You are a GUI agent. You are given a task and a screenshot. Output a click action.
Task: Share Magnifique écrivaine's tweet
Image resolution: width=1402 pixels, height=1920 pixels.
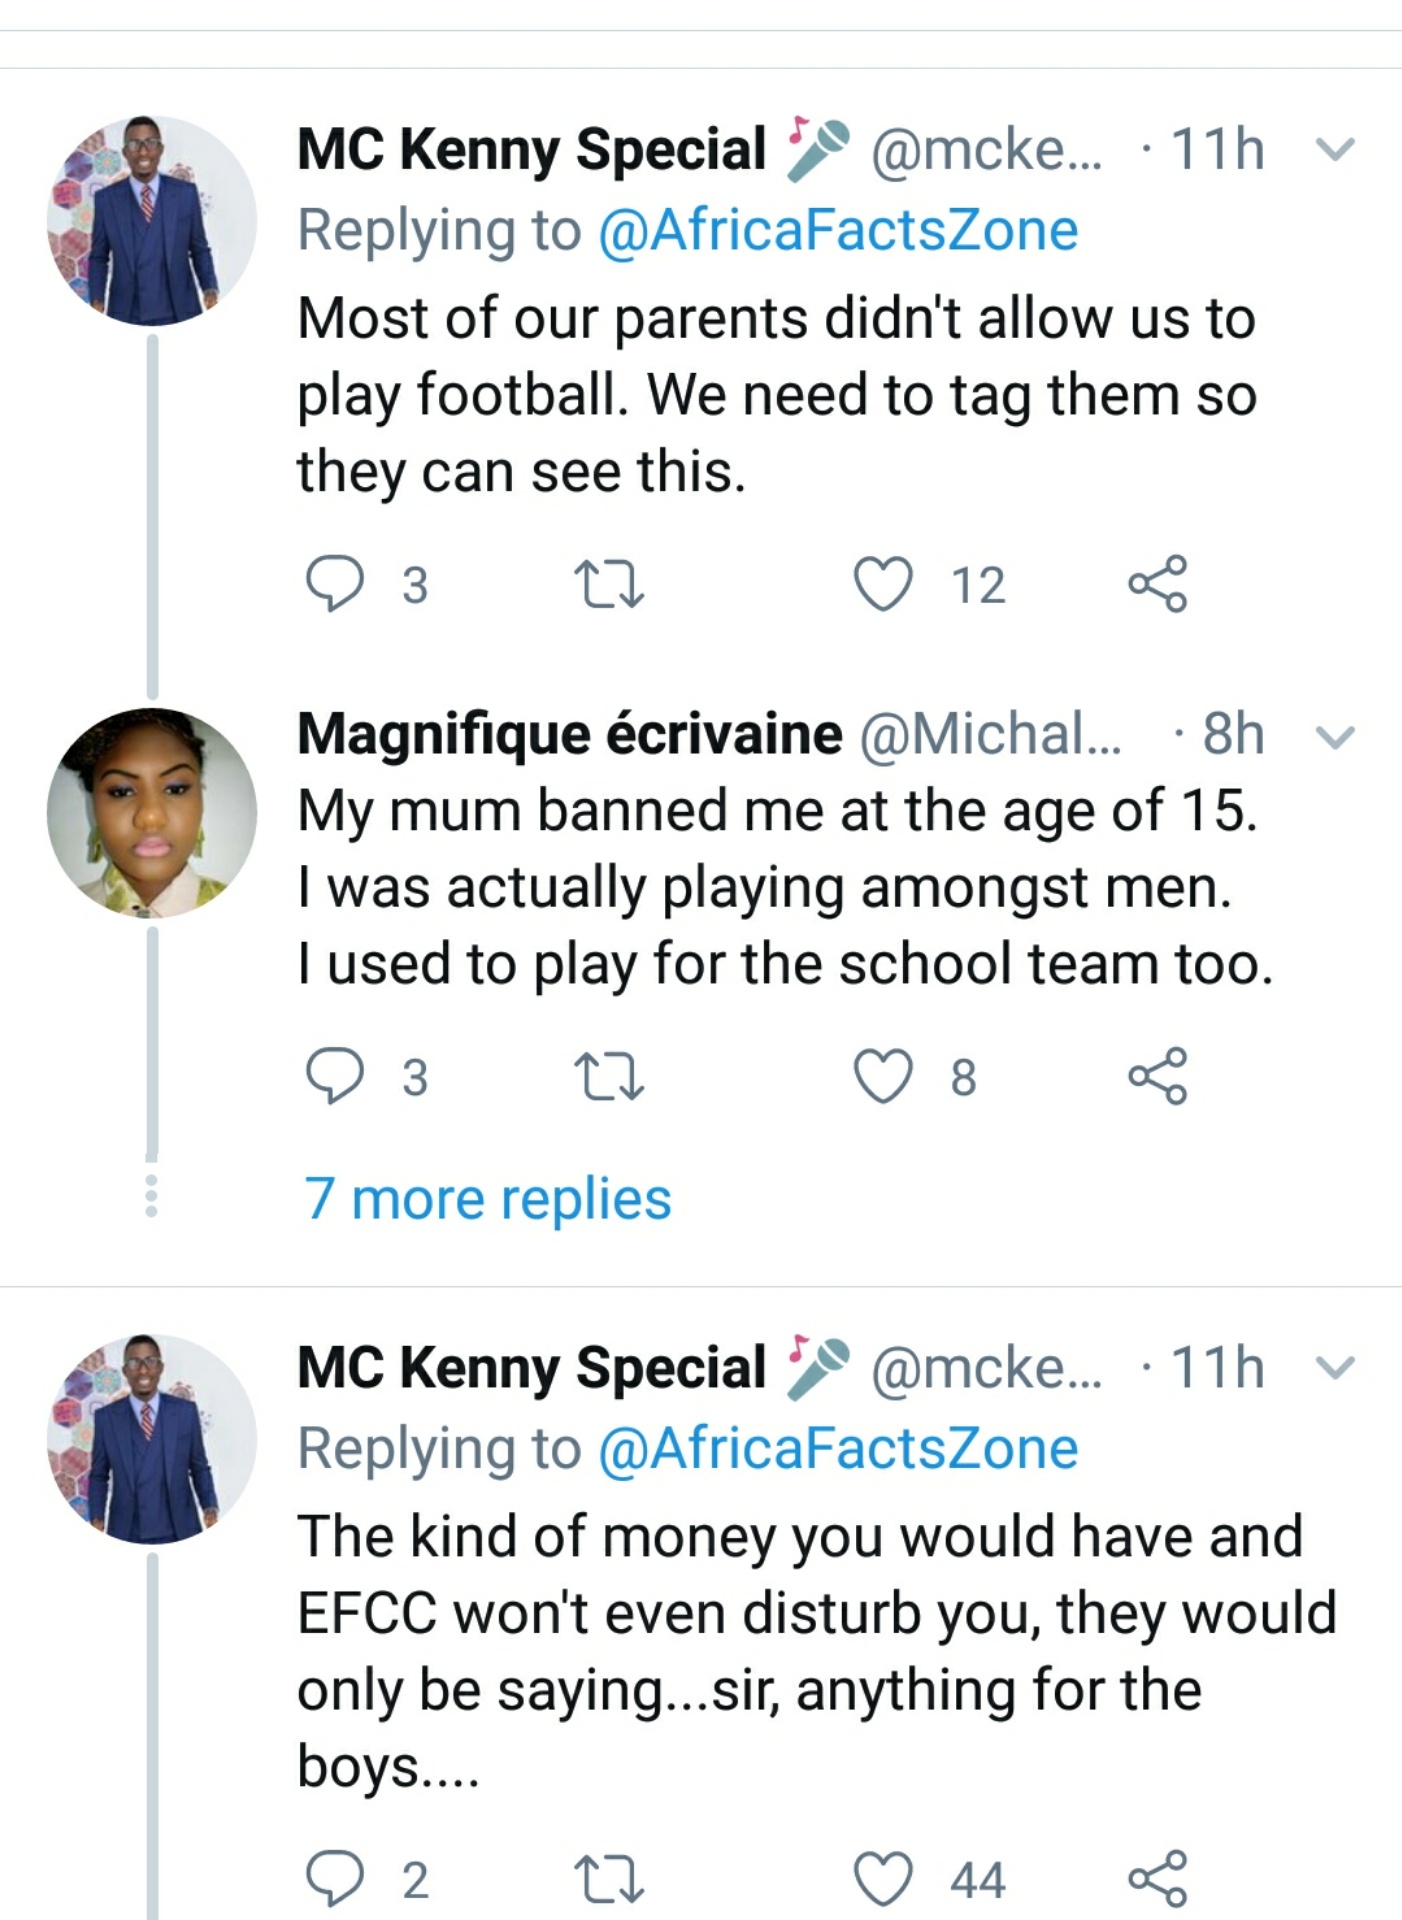[x=1158, y=1076]
